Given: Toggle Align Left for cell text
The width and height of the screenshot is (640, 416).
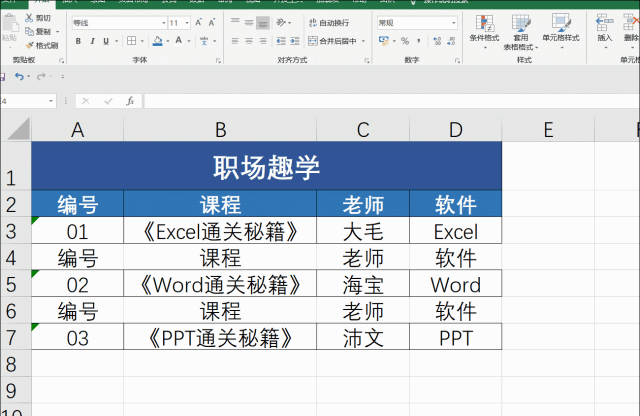Looking at the screenshot, I should pos(235,41).
